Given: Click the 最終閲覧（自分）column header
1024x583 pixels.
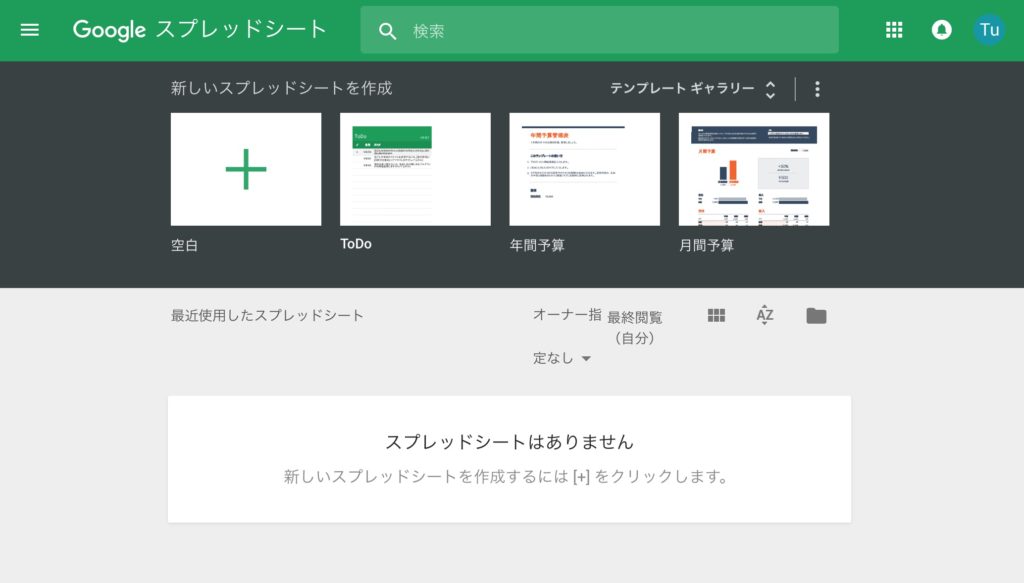Looking at the screenshot, I should 634,327.
